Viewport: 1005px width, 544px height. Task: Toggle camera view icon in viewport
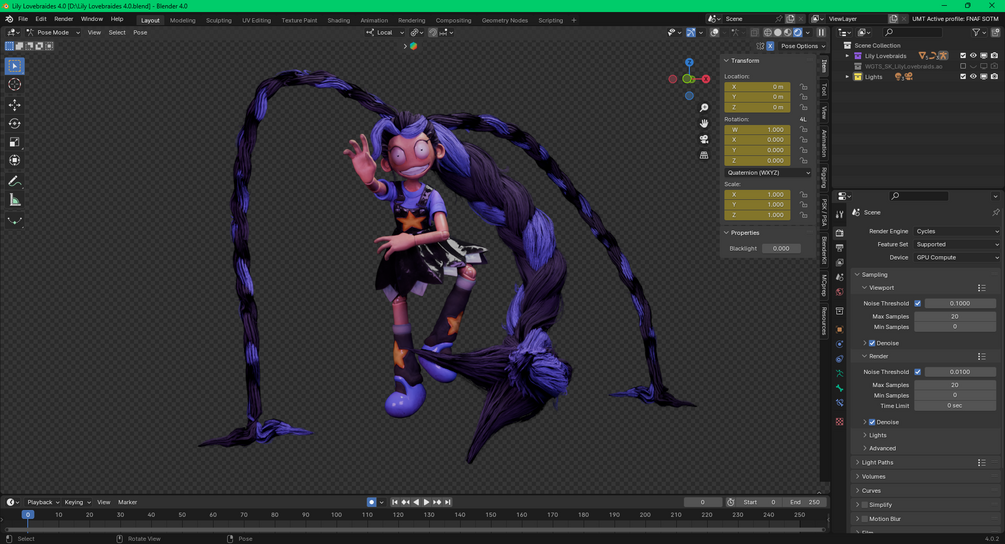pyautogui.click(x=704, y=139)
